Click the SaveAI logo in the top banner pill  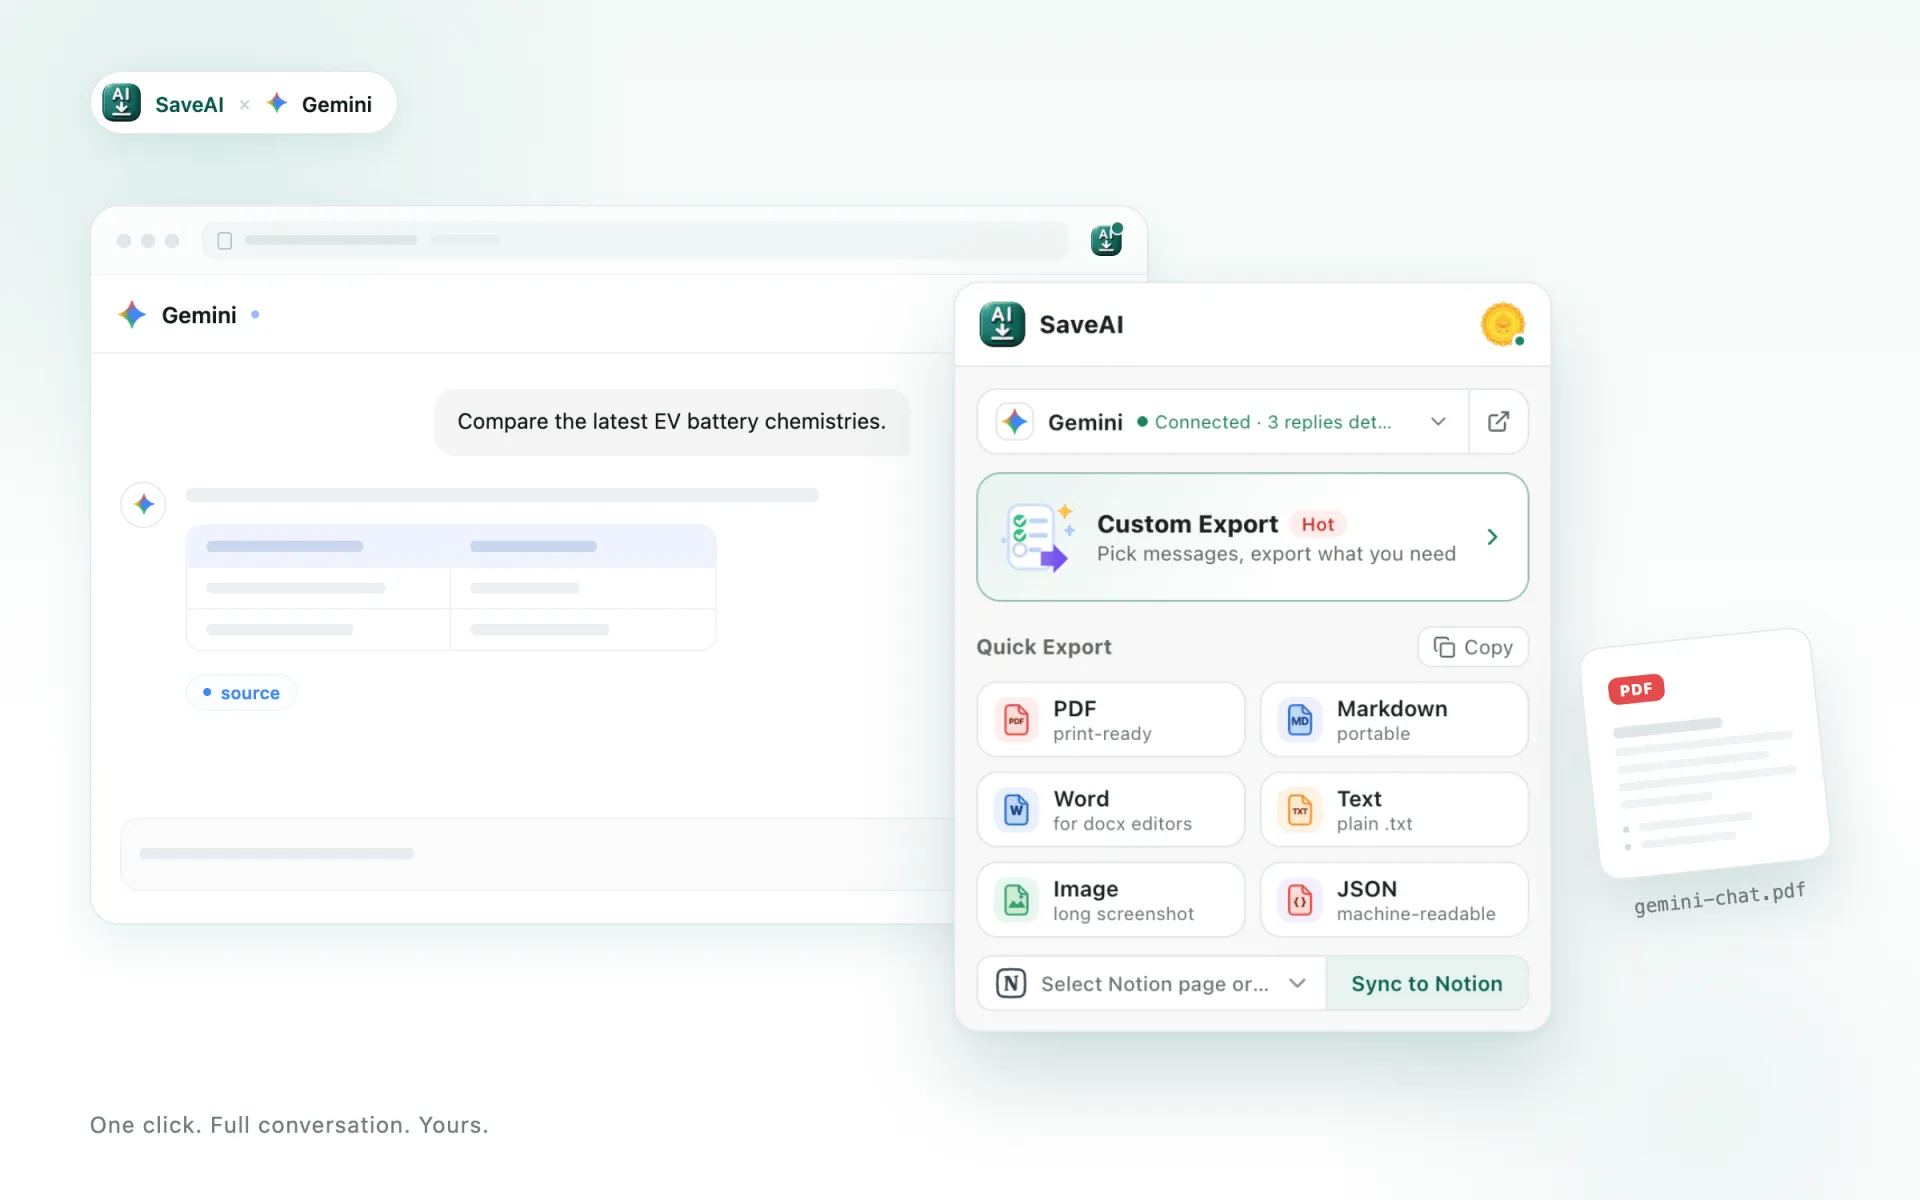[x=122, y=103]
